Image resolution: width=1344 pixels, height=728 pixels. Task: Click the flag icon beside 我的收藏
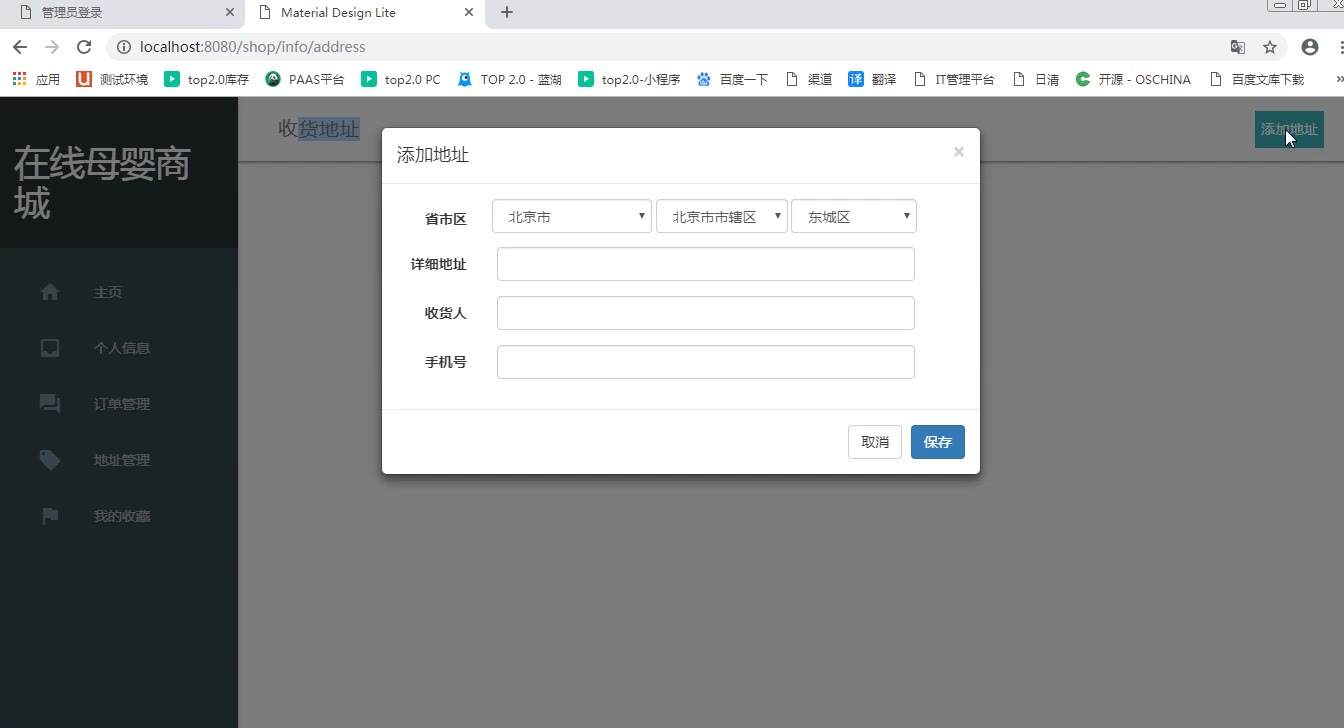pos(50,516)
